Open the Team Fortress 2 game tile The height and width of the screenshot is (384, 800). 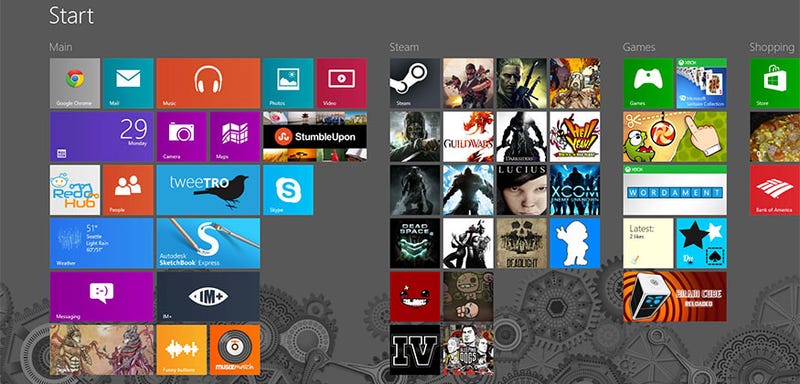[468, 83]
